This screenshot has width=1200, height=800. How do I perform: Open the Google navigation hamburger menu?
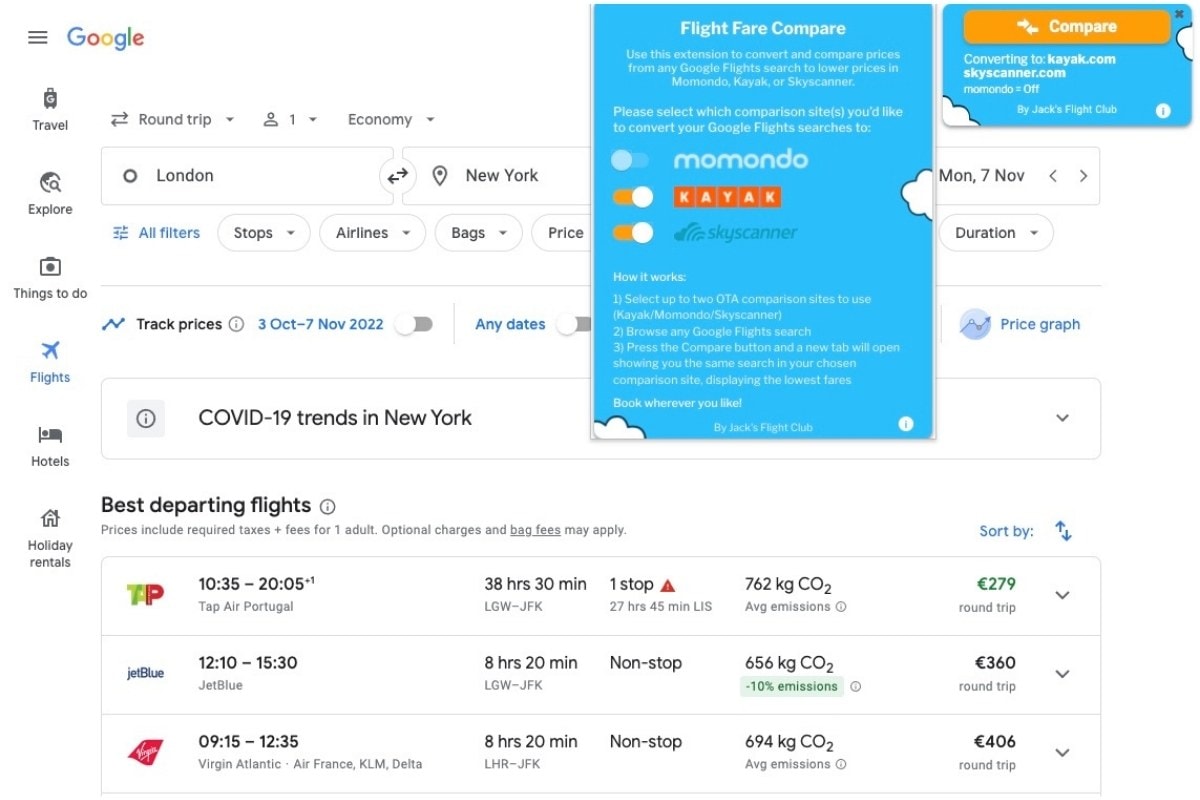[37, 37]
